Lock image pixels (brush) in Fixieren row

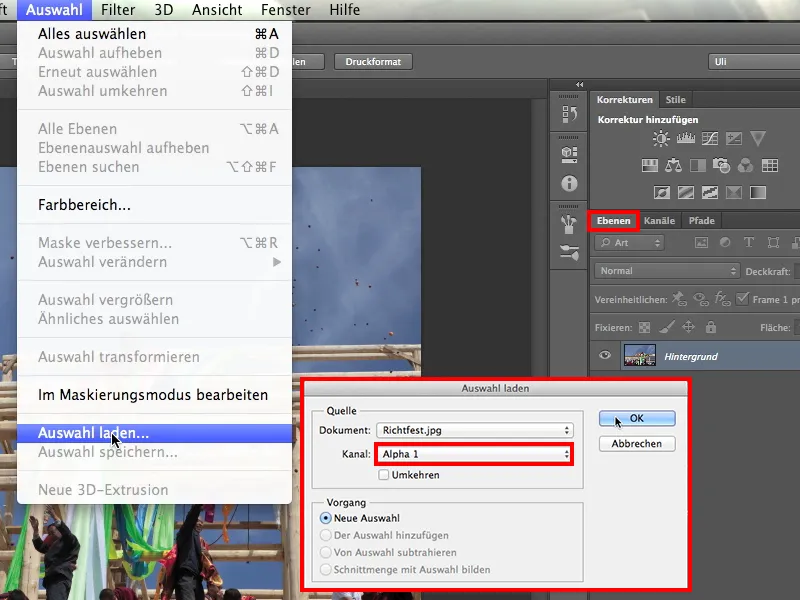[666, 327]
